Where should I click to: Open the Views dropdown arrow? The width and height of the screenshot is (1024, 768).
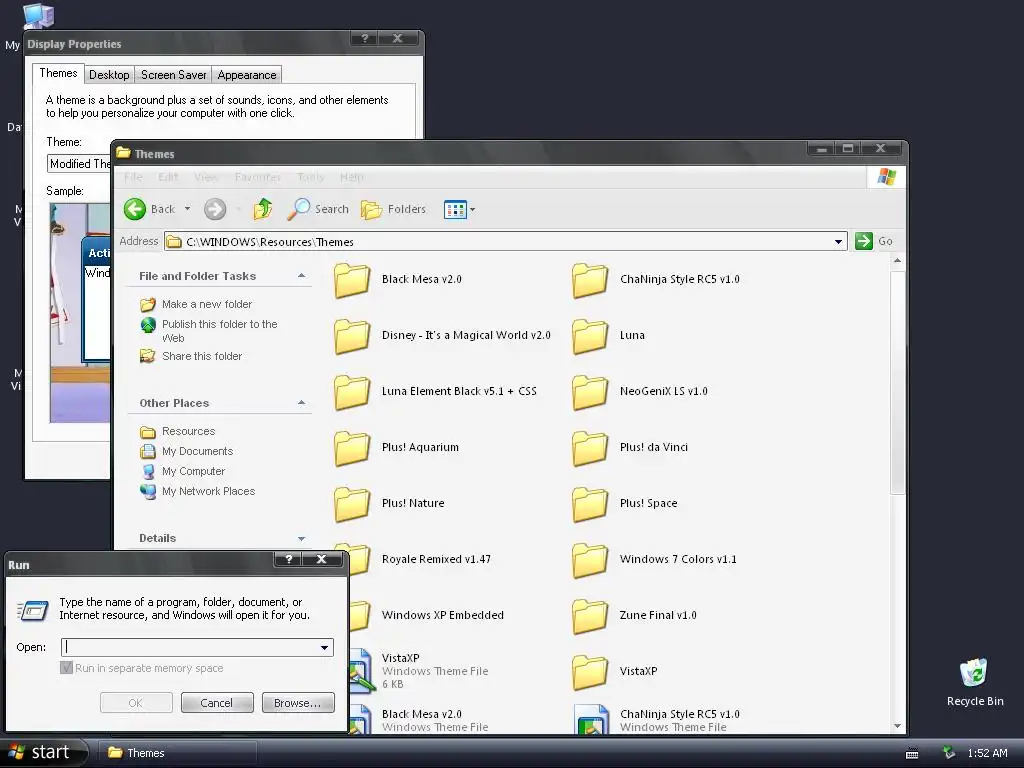472,210
